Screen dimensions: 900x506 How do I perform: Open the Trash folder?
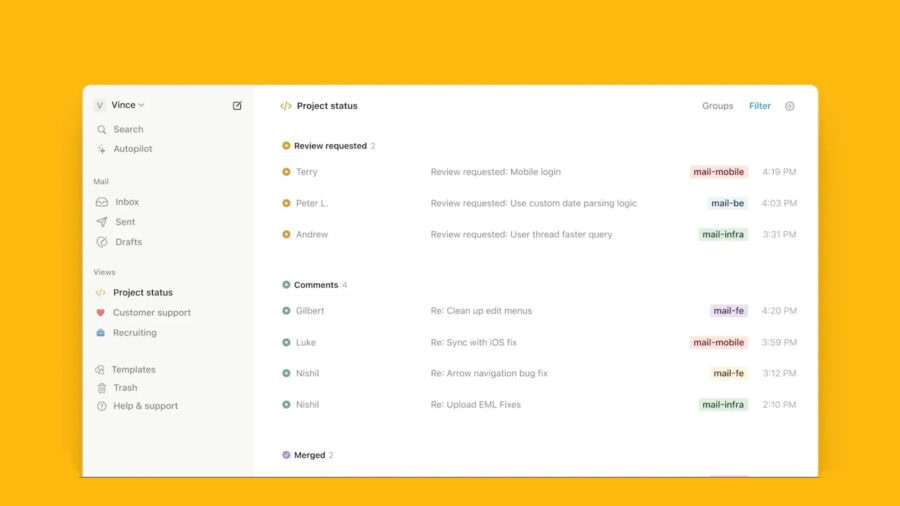pyautogui.click(x=125, y=388)
